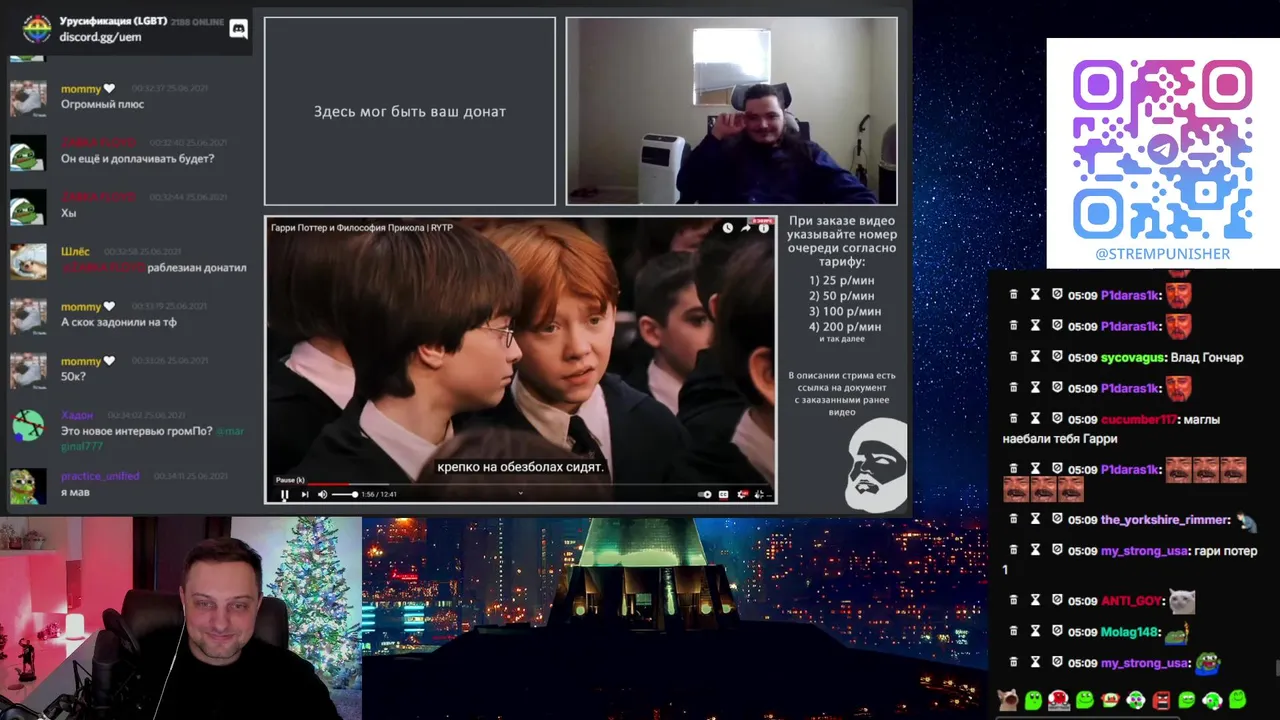Expand the chevron below video controls
This screenshot has height=720, width=1280.
[520, 493]
